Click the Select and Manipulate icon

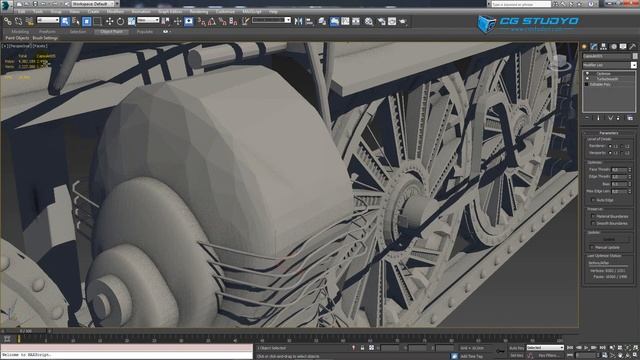tap(178, 21)
